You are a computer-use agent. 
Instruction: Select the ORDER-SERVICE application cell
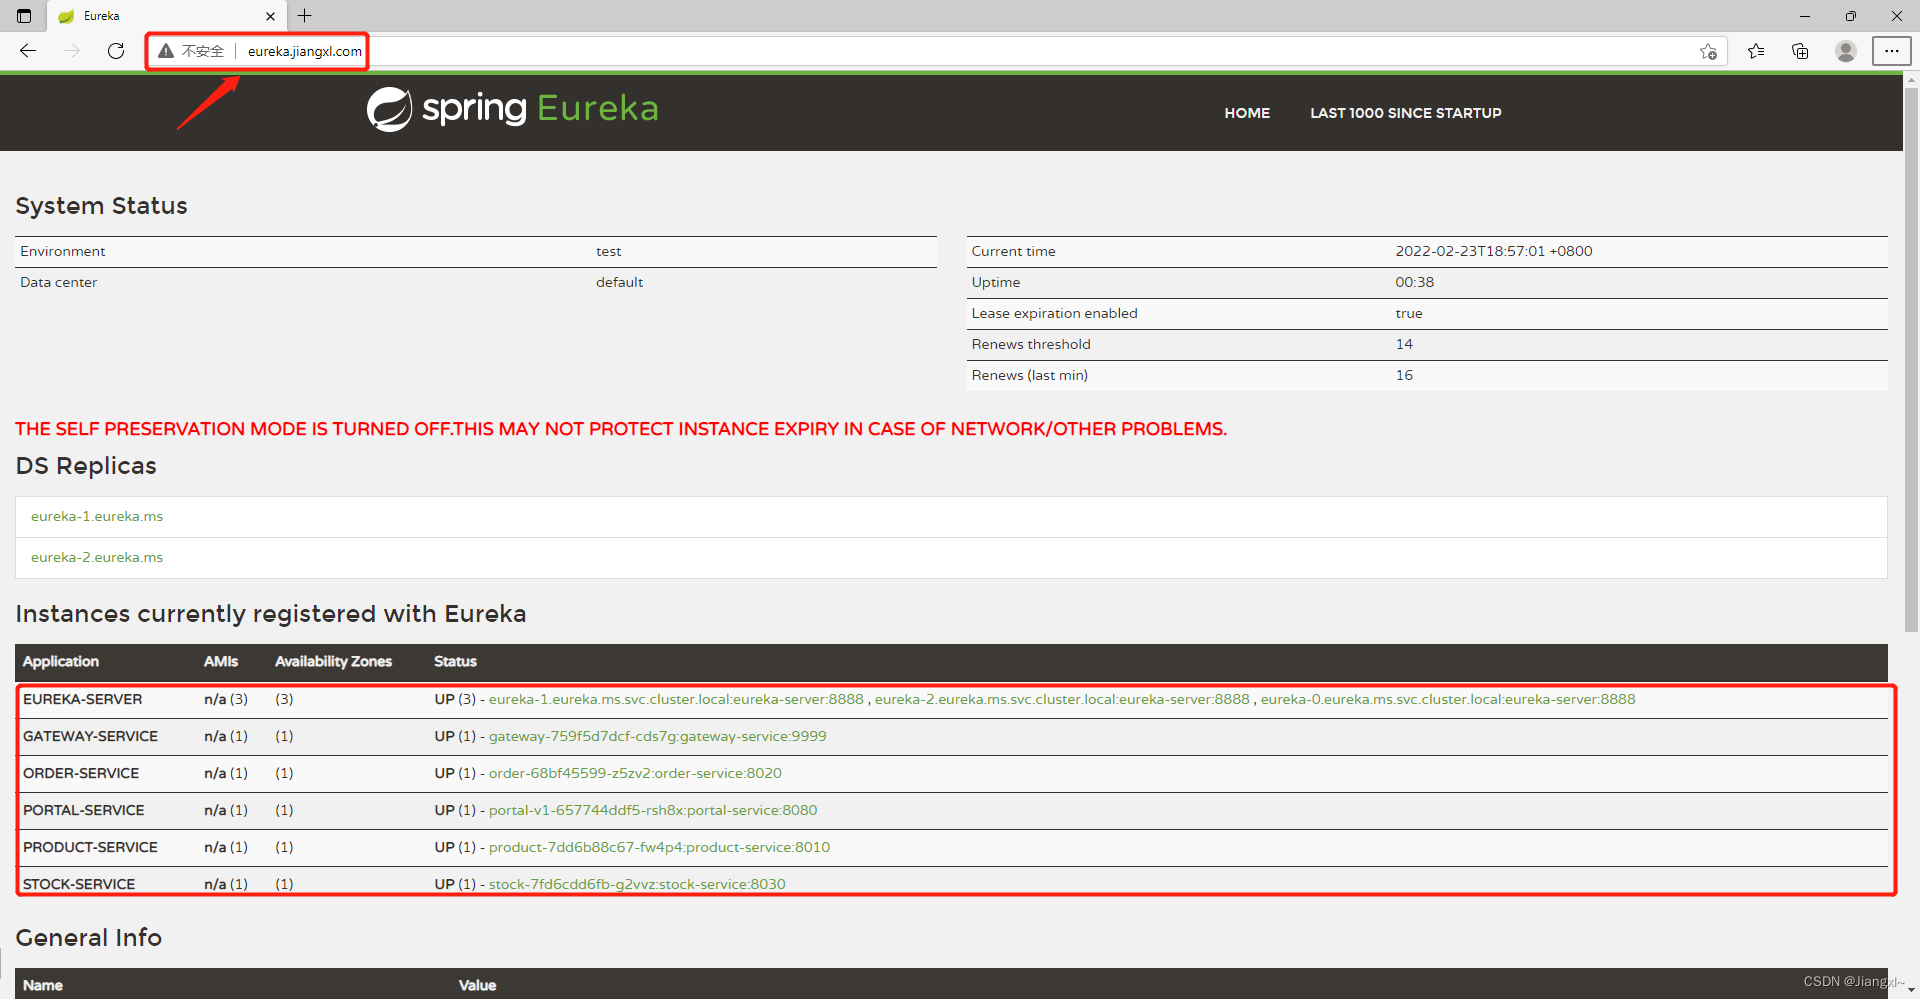point(81,773)
